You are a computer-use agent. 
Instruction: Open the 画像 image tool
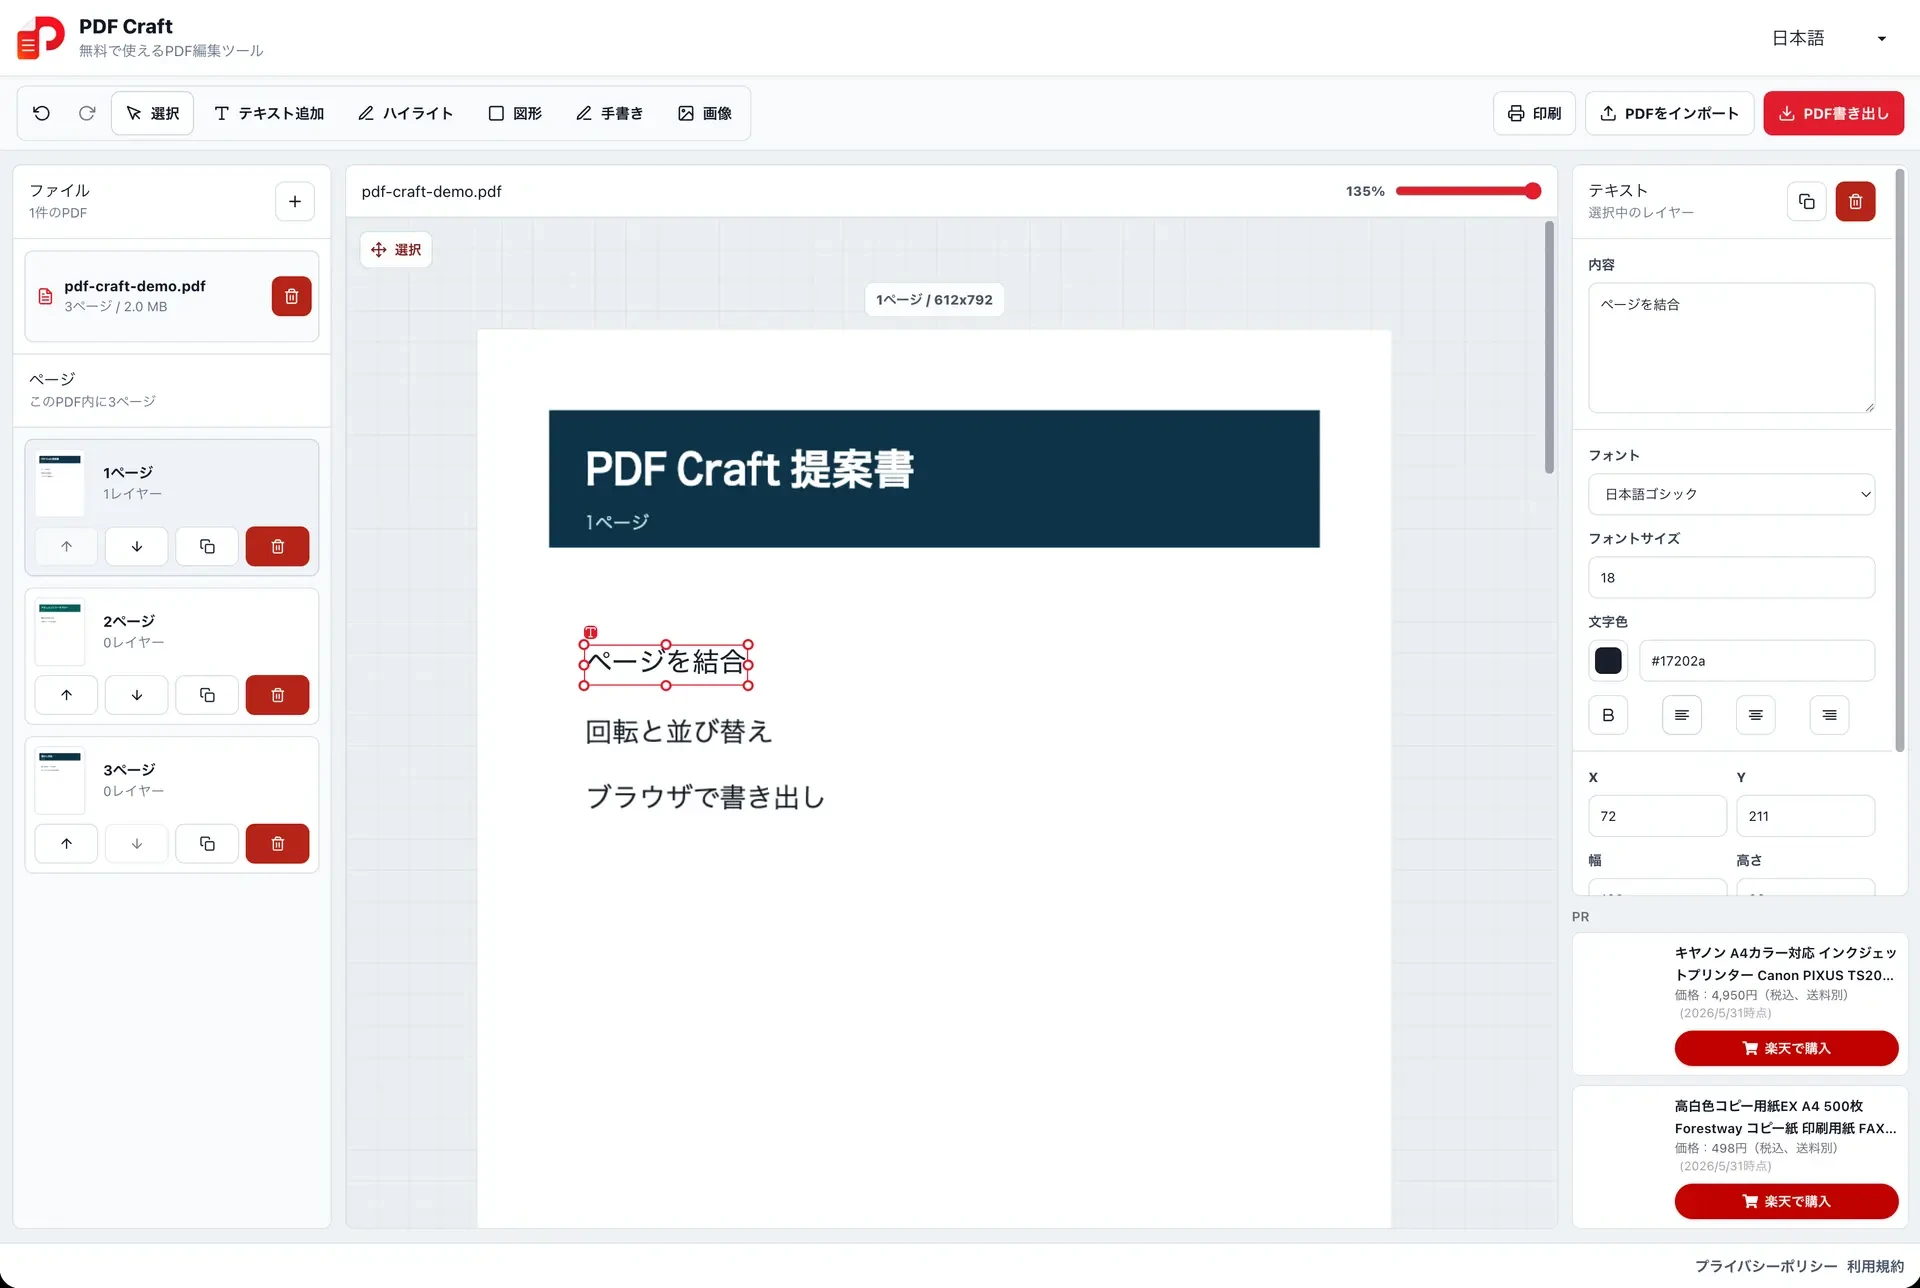pos(705,113)
